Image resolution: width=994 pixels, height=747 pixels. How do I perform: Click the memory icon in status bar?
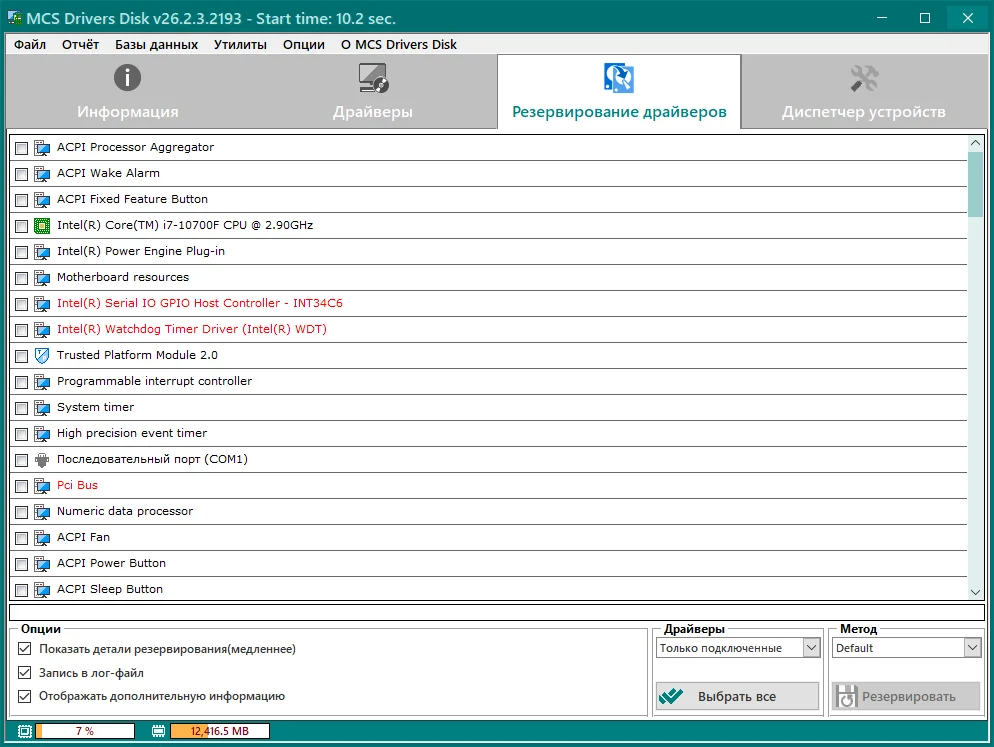158,731
